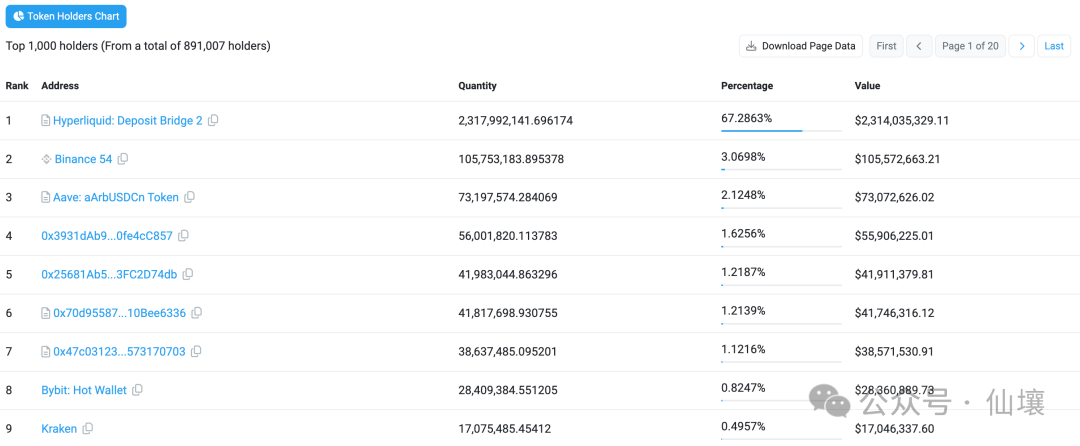
Task: Copy the 0x25681Ab5...3FC2D74db address
Action: point(188,275)
